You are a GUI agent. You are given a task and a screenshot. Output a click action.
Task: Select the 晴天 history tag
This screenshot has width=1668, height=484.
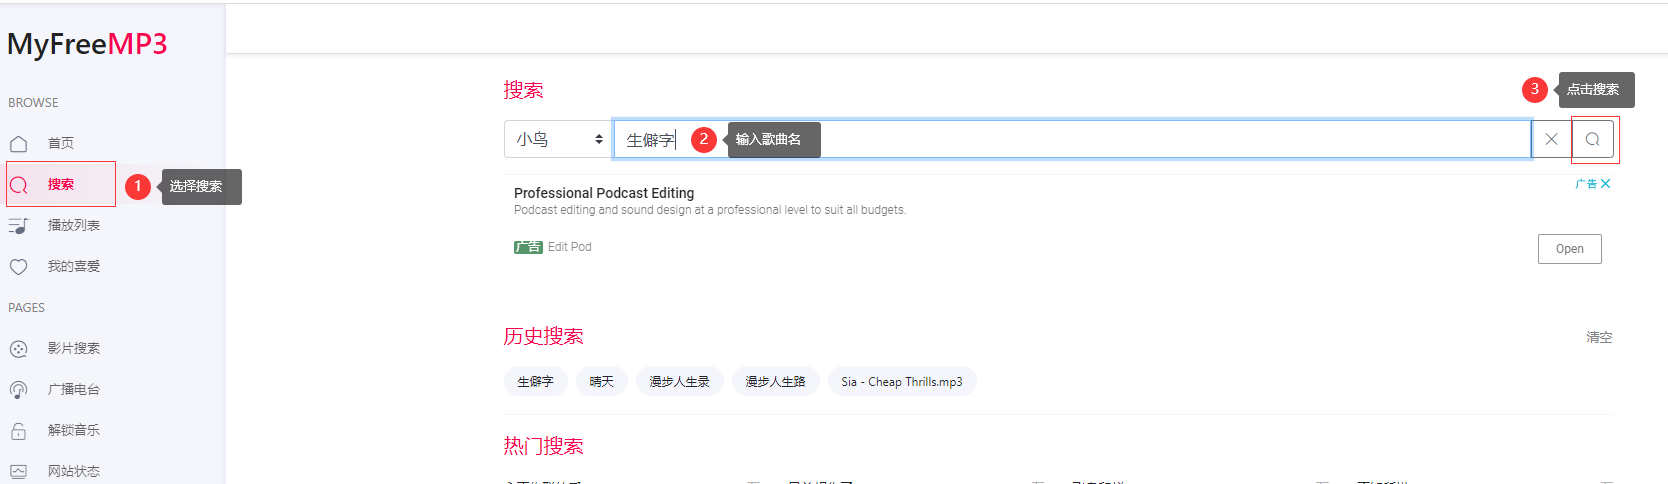[x=601, y=382]
